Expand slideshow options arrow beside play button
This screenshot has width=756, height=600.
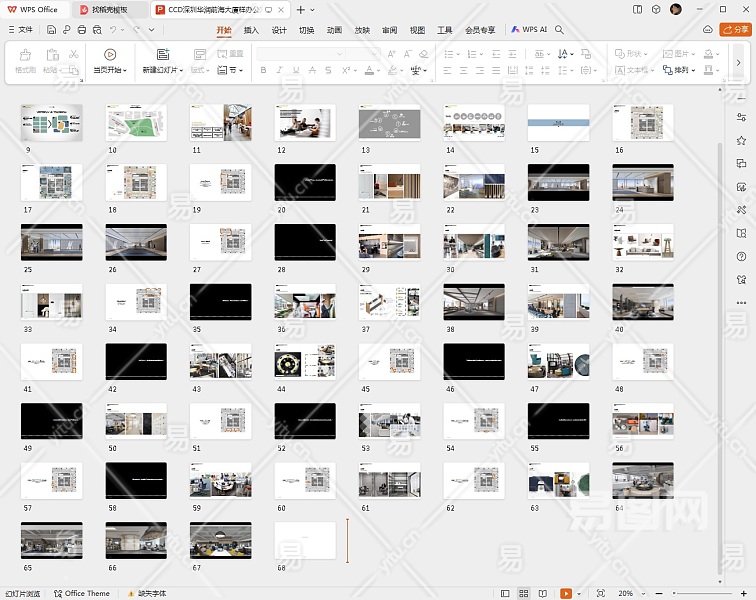[x=581, y=593]
